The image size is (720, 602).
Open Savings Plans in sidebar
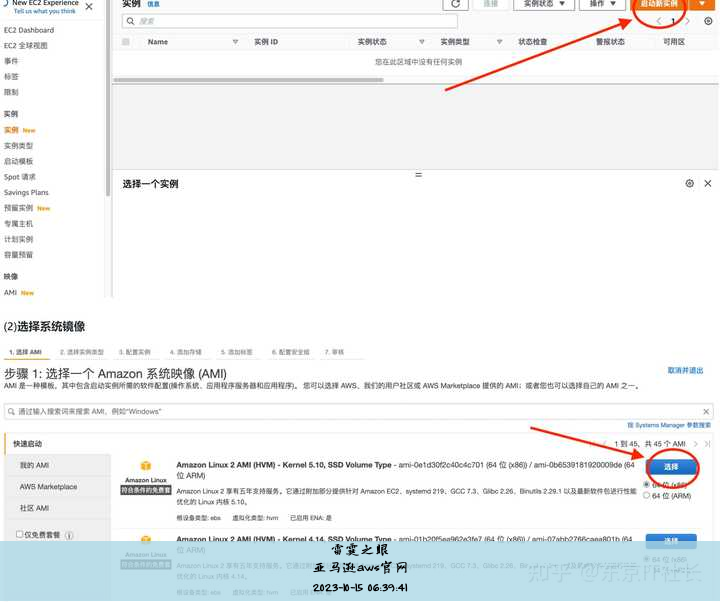point(26,193)
